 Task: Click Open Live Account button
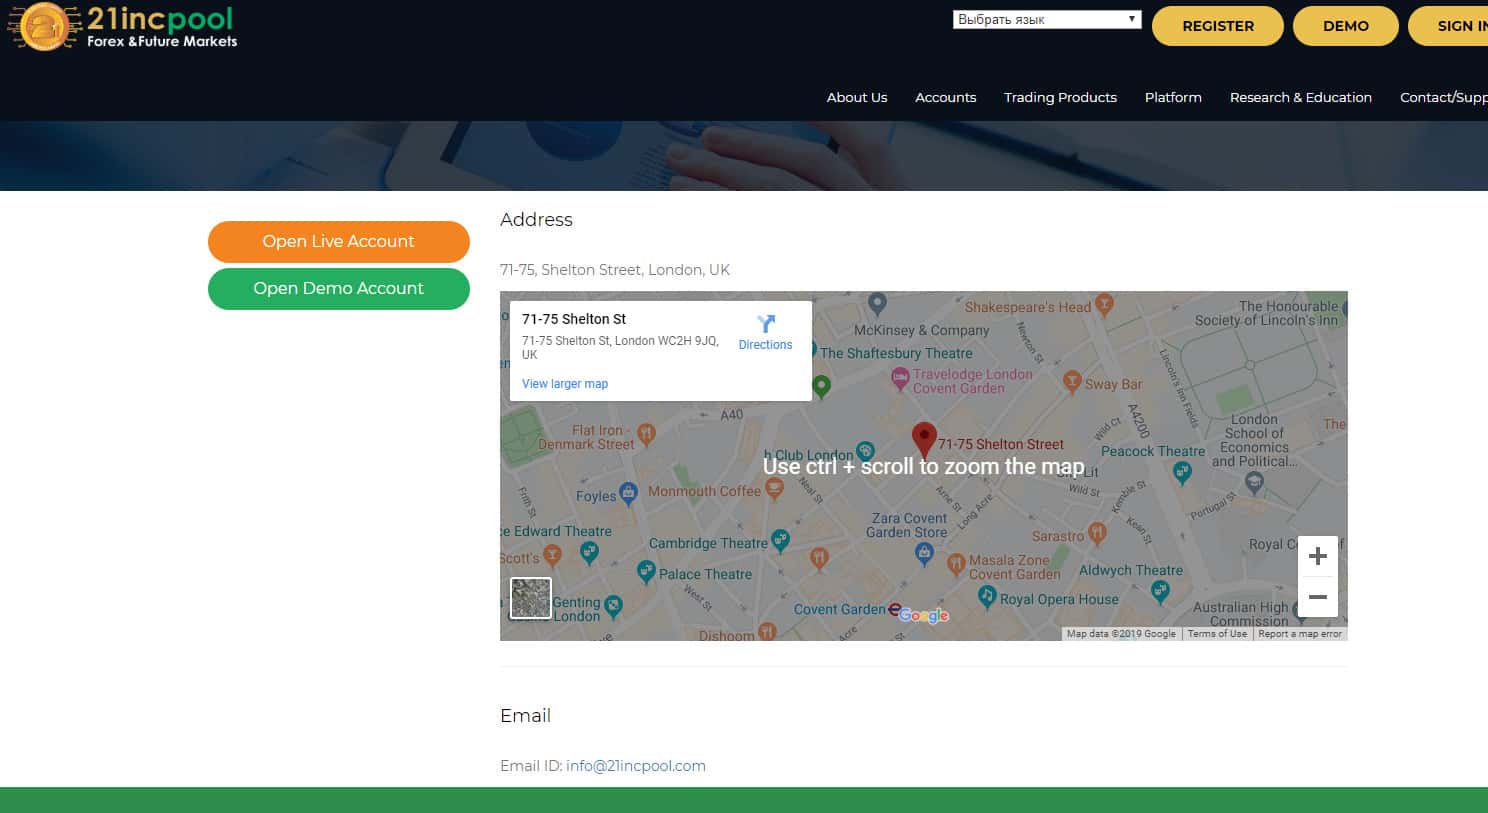point(339,241)
